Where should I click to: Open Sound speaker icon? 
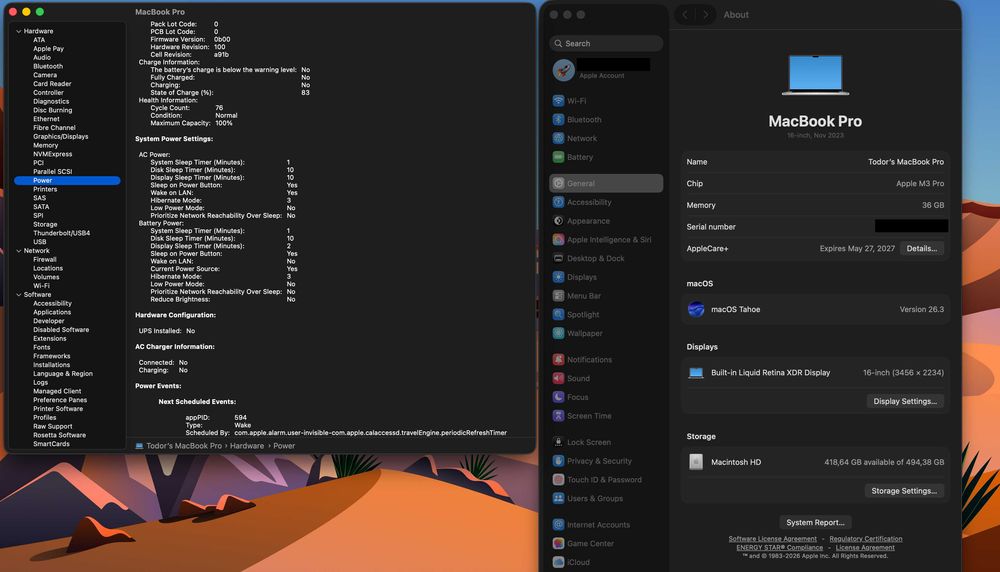[x=558, y=378]
